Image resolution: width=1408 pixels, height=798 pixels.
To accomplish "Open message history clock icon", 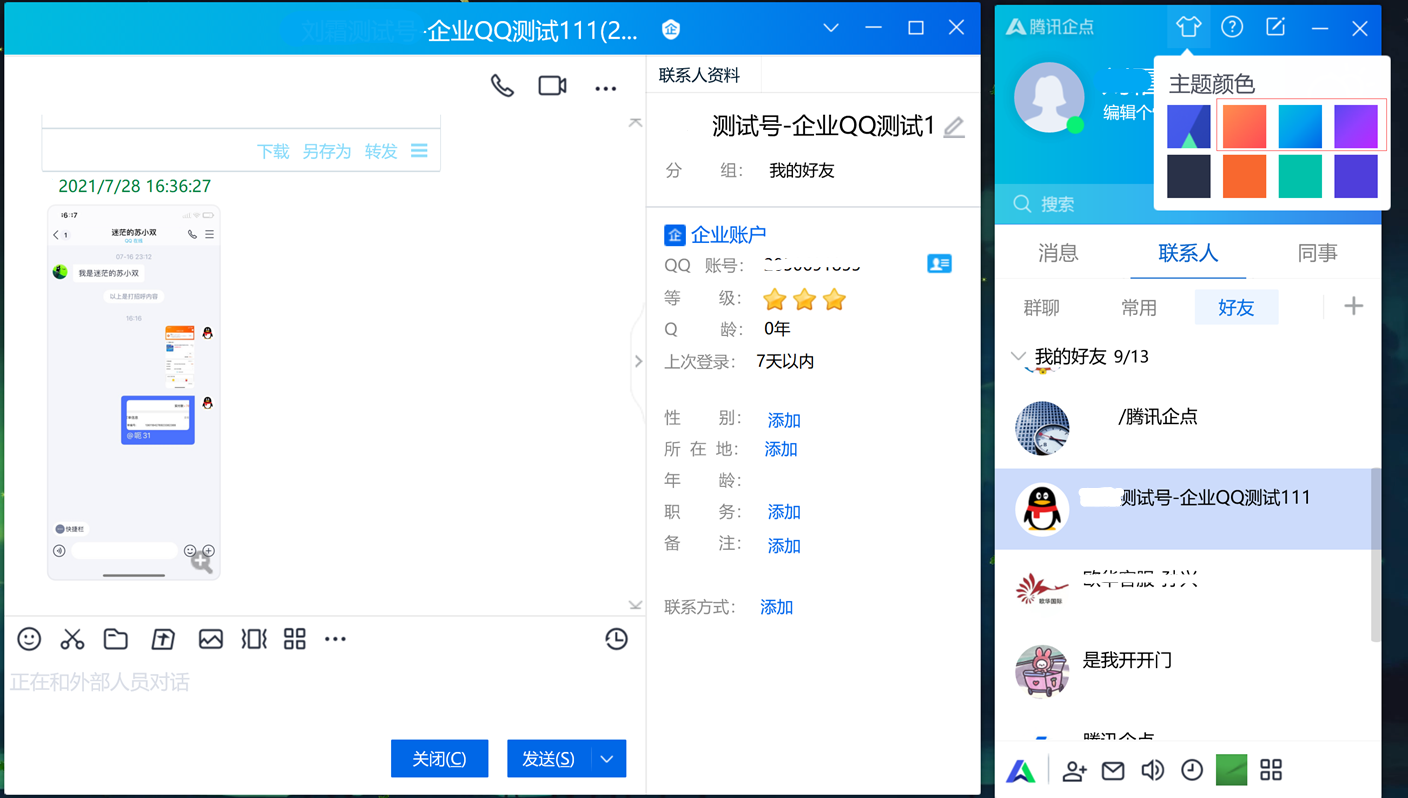I will coord(616,639).
